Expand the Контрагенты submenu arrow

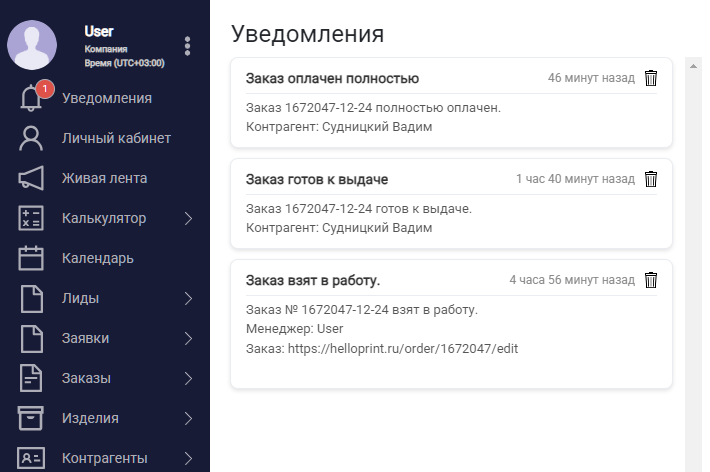[x=188, y=458]
